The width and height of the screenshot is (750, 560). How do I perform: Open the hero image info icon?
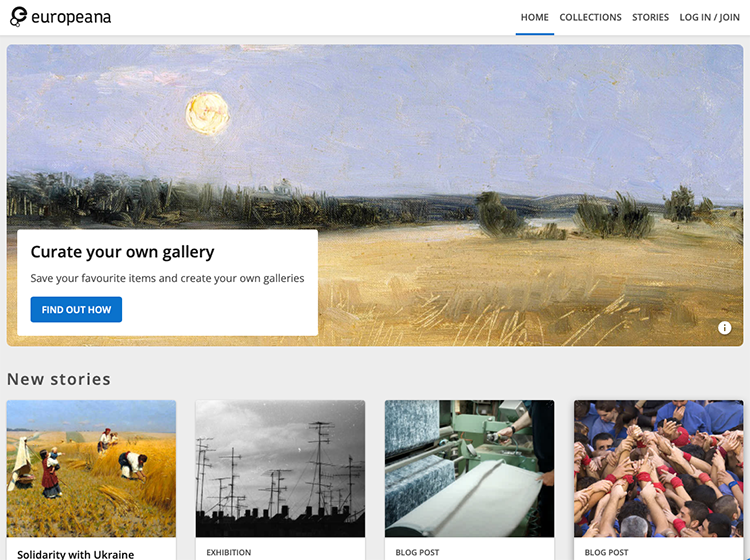(724, 328)
